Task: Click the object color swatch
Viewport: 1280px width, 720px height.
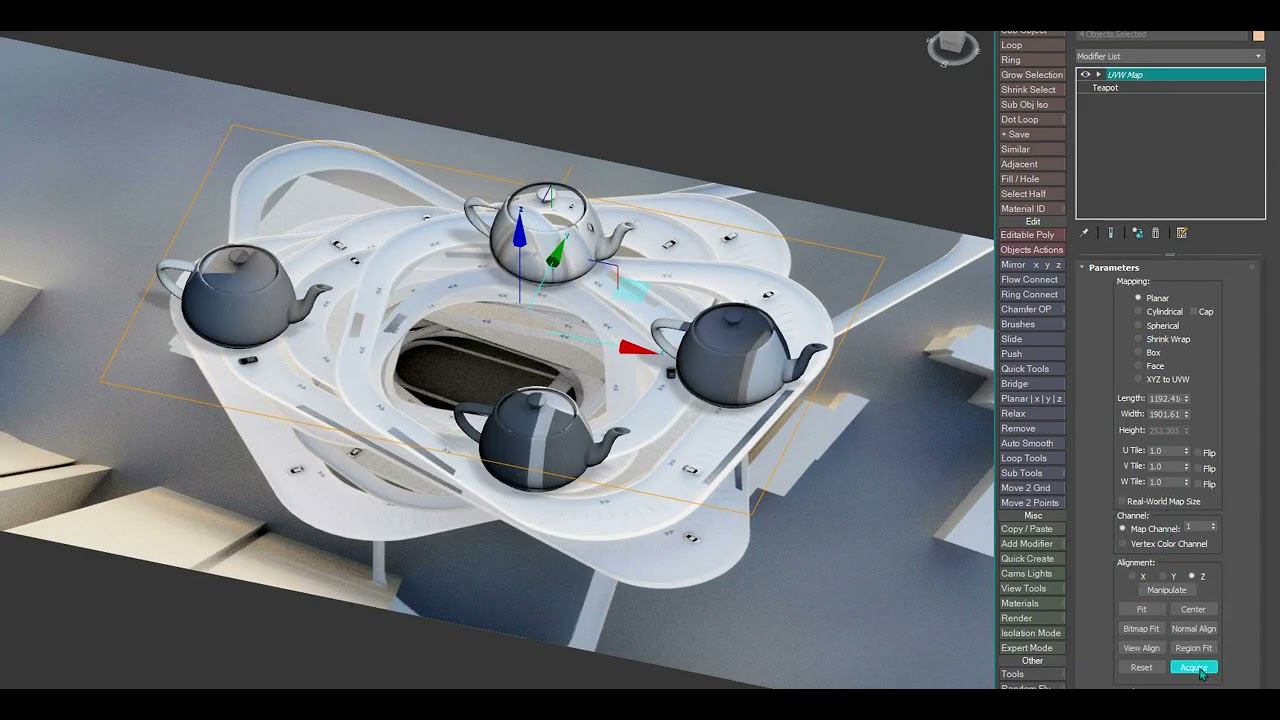Action: (1259, 35)
